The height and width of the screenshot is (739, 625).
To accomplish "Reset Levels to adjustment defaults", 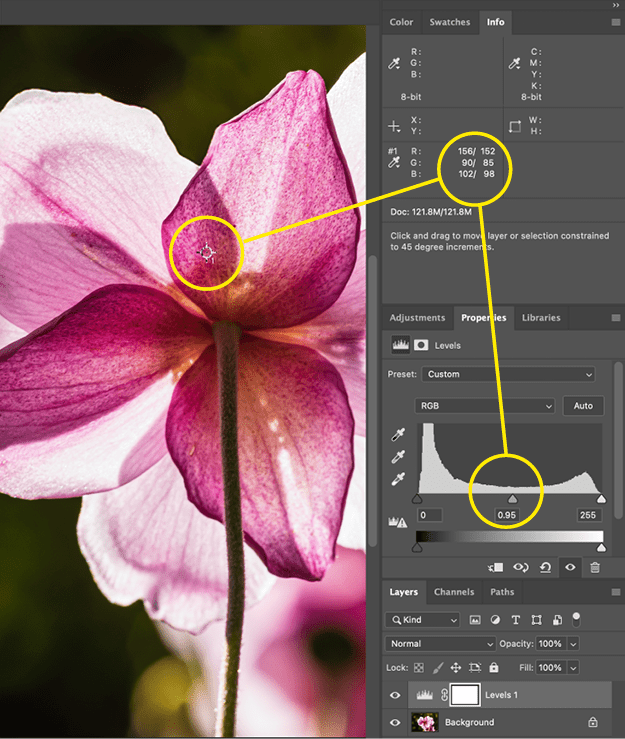I will click(x=546, y=567).
